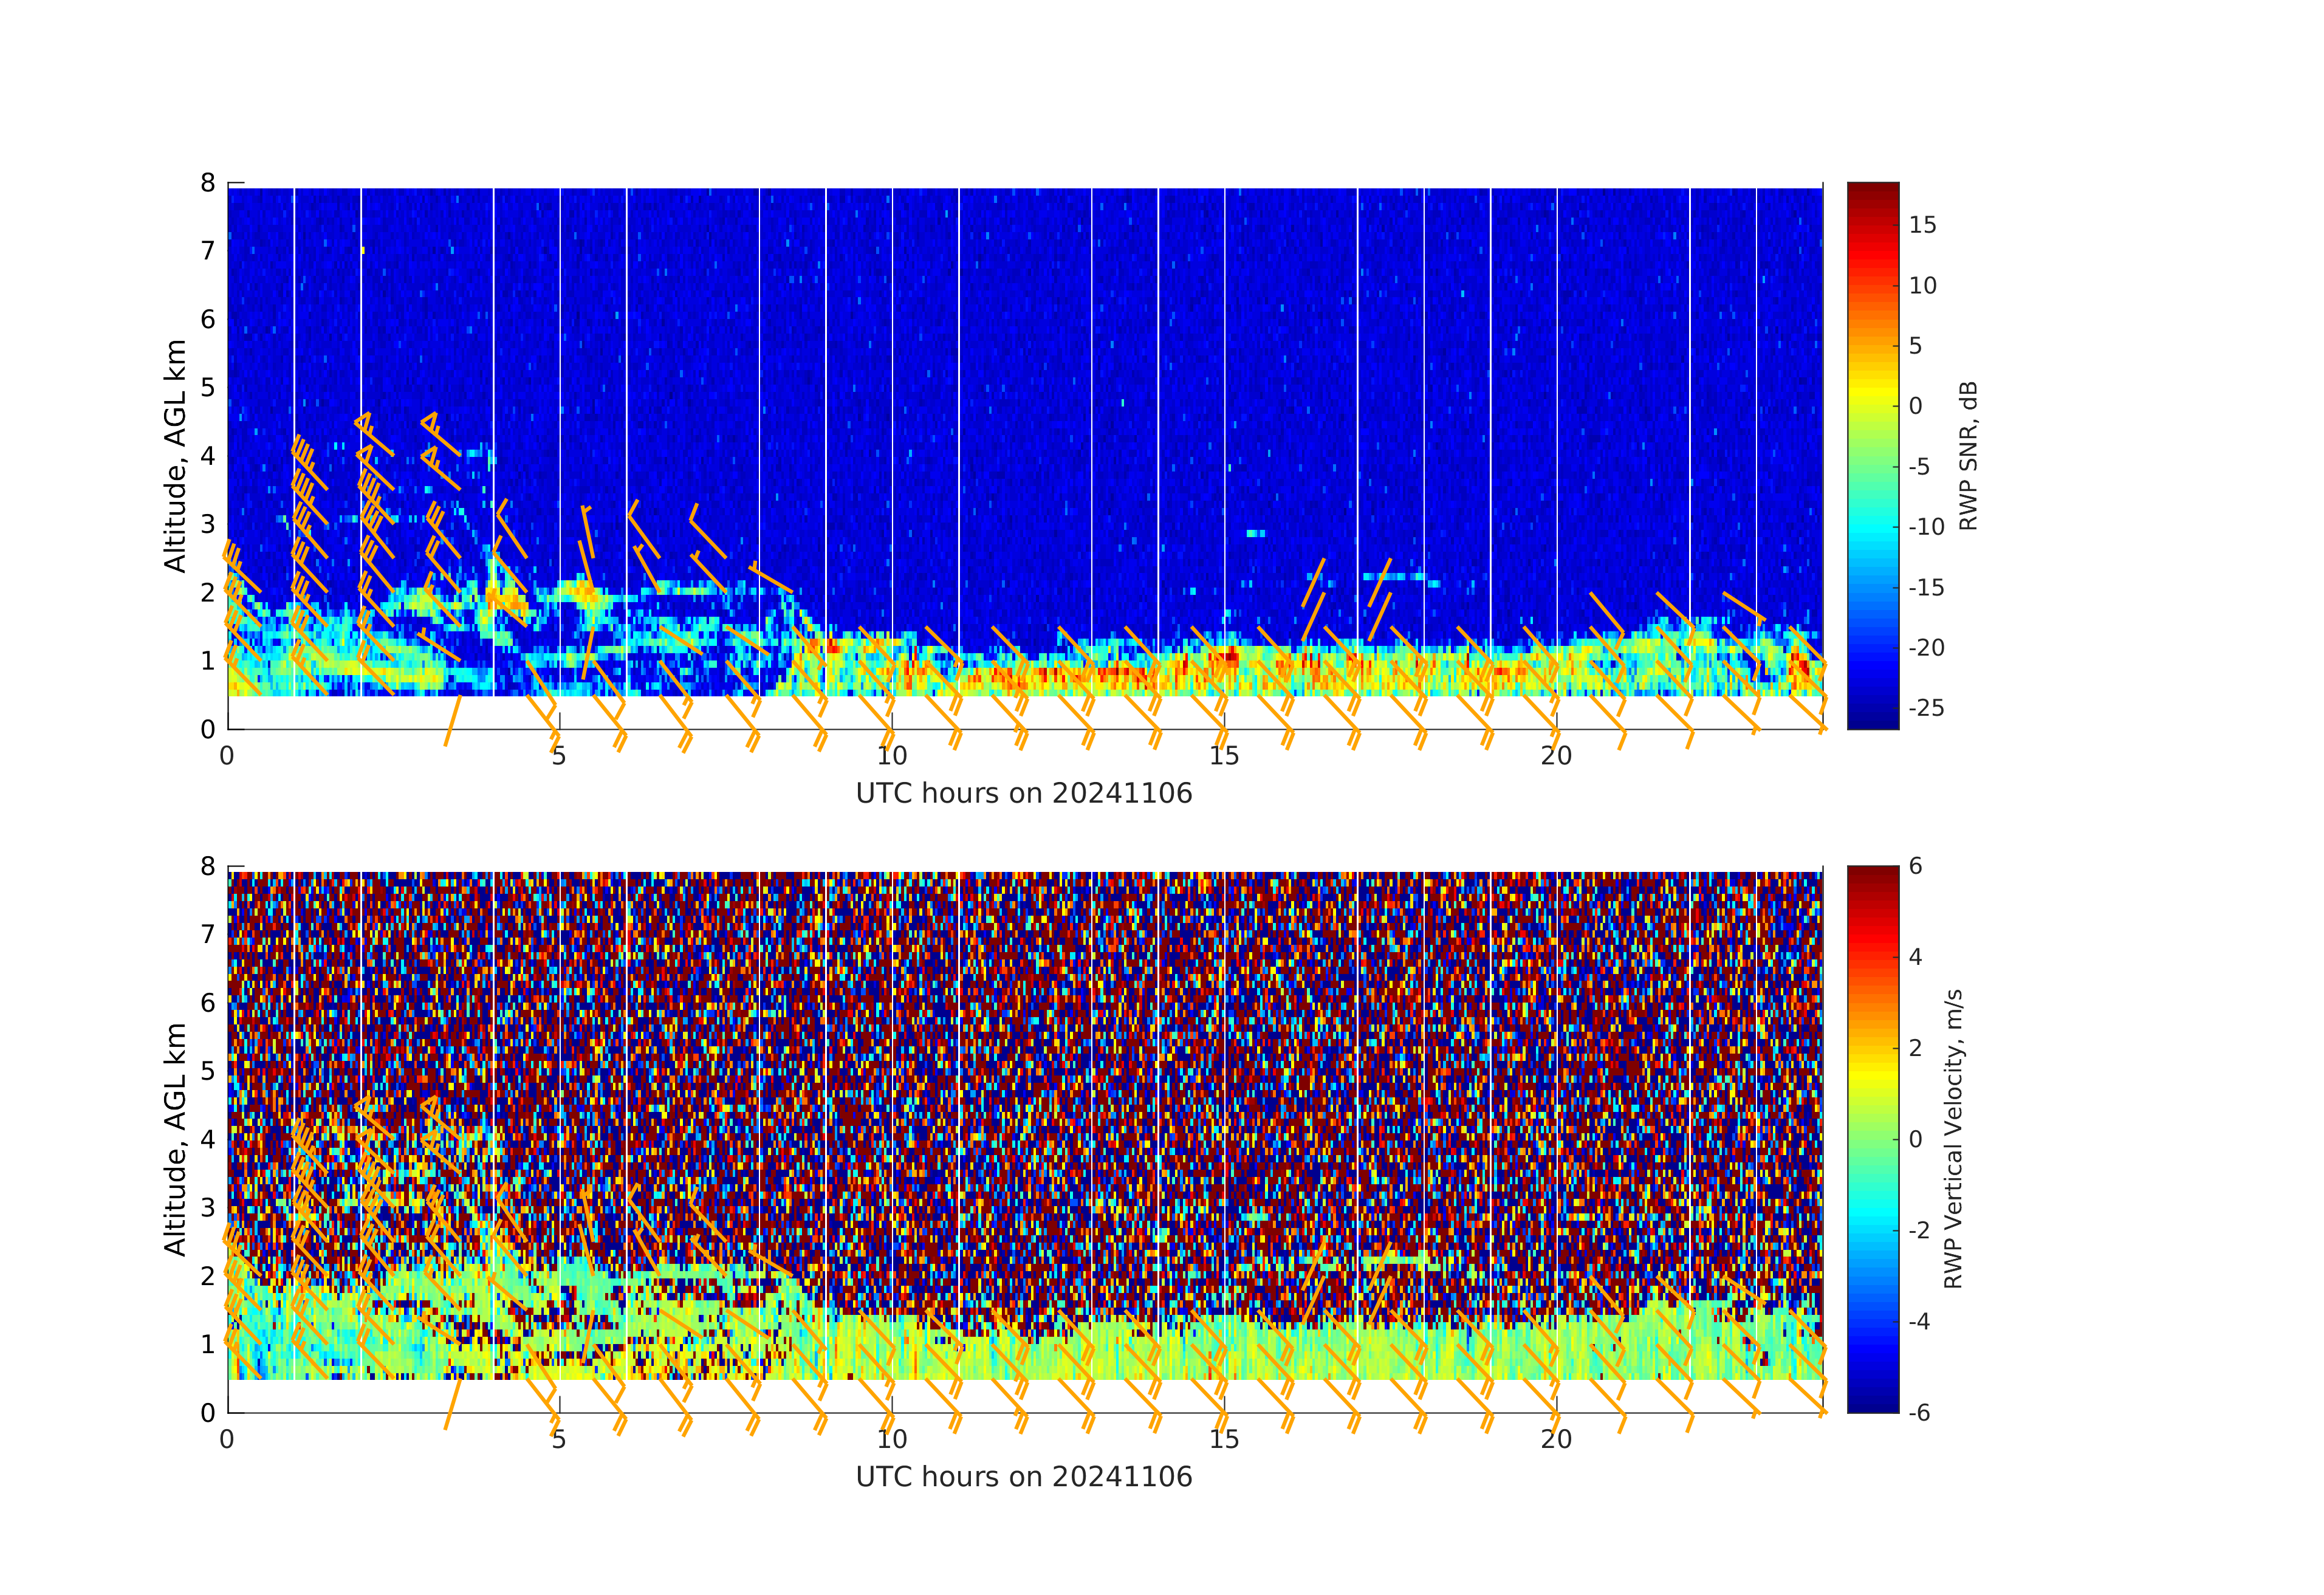
Task: Click y-axis tick 8 on top plot
Action: click(x=208, y=183)
